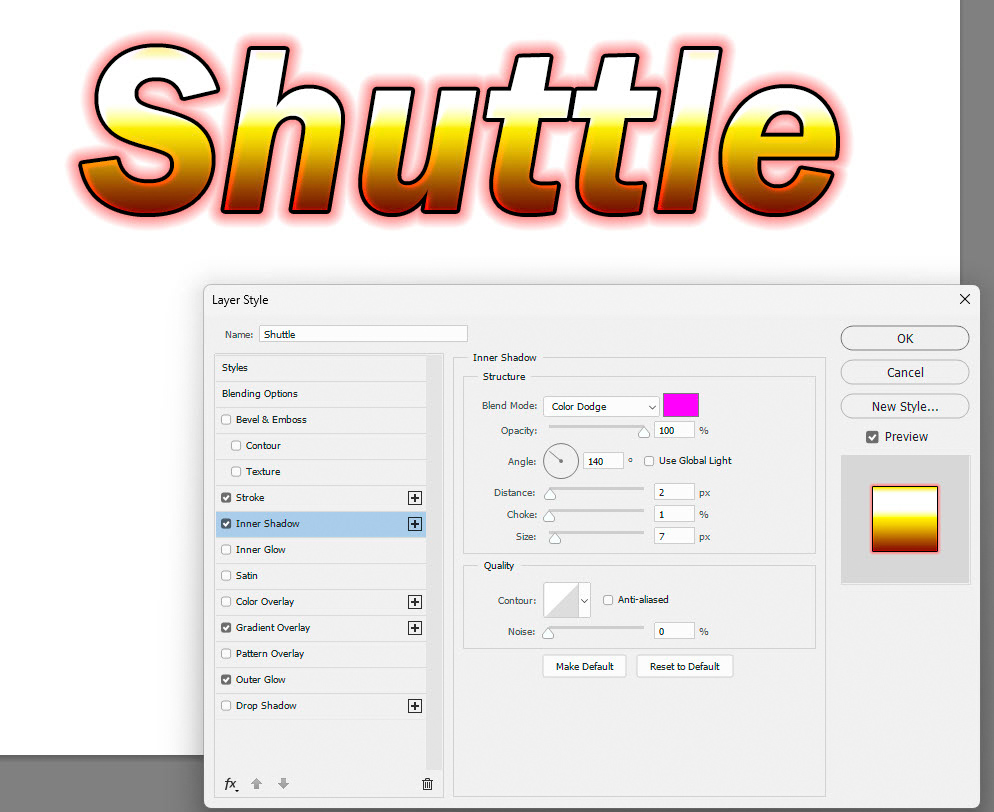
Task: Add another Inner Shadow via its plus icon
Action: click(415, 523)
